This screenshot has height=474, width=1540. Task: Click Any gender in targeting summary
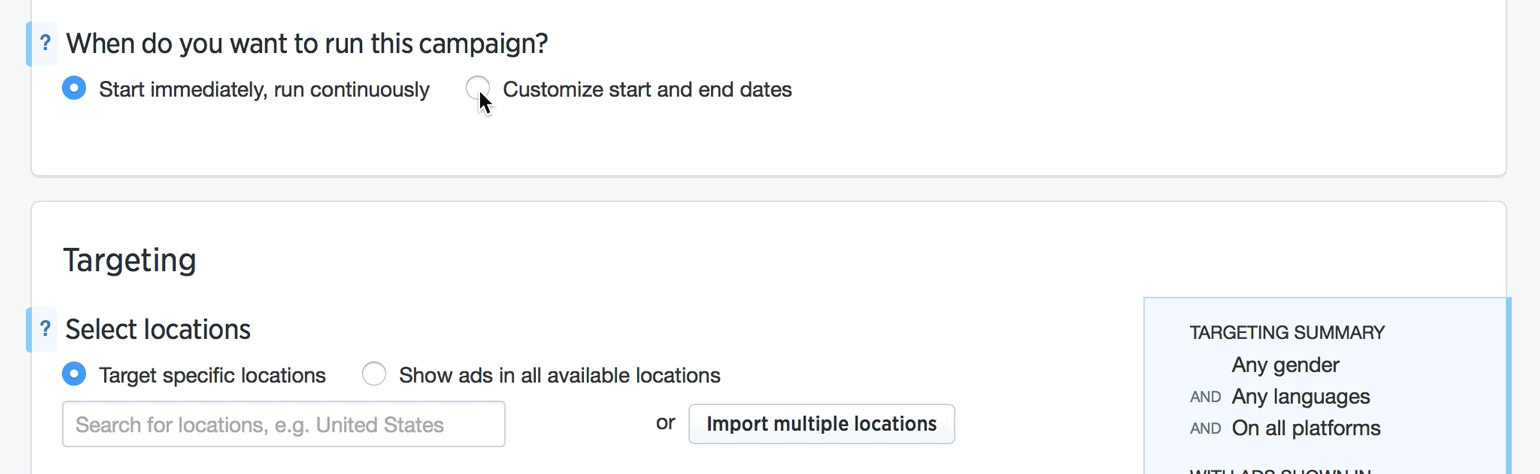1285,365
